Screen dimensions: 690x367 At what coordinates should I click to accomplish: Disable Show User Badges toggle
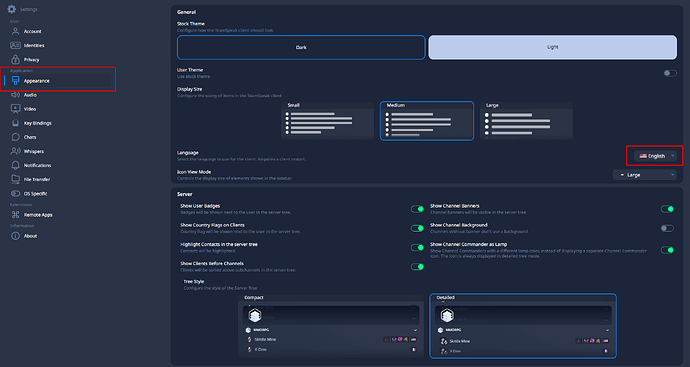(x=417, y=209)
